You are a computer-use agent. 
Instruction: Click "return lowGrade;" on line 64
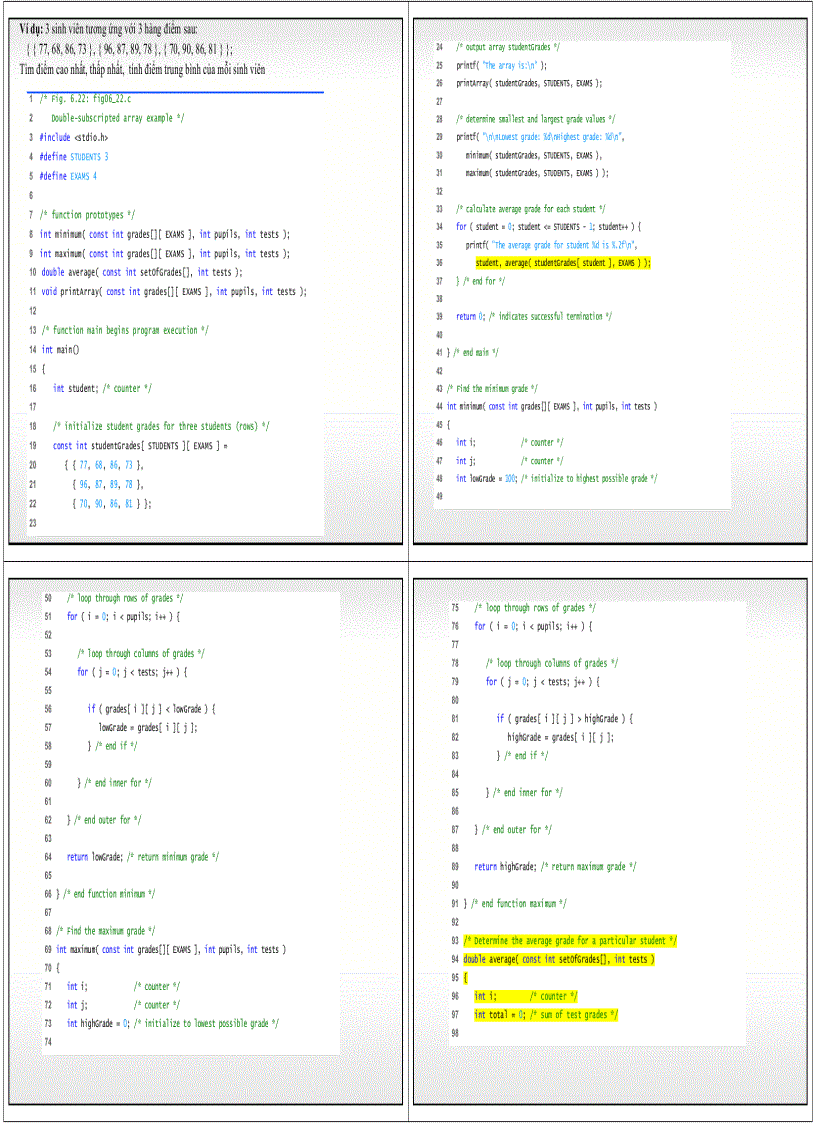click(94, 857)
